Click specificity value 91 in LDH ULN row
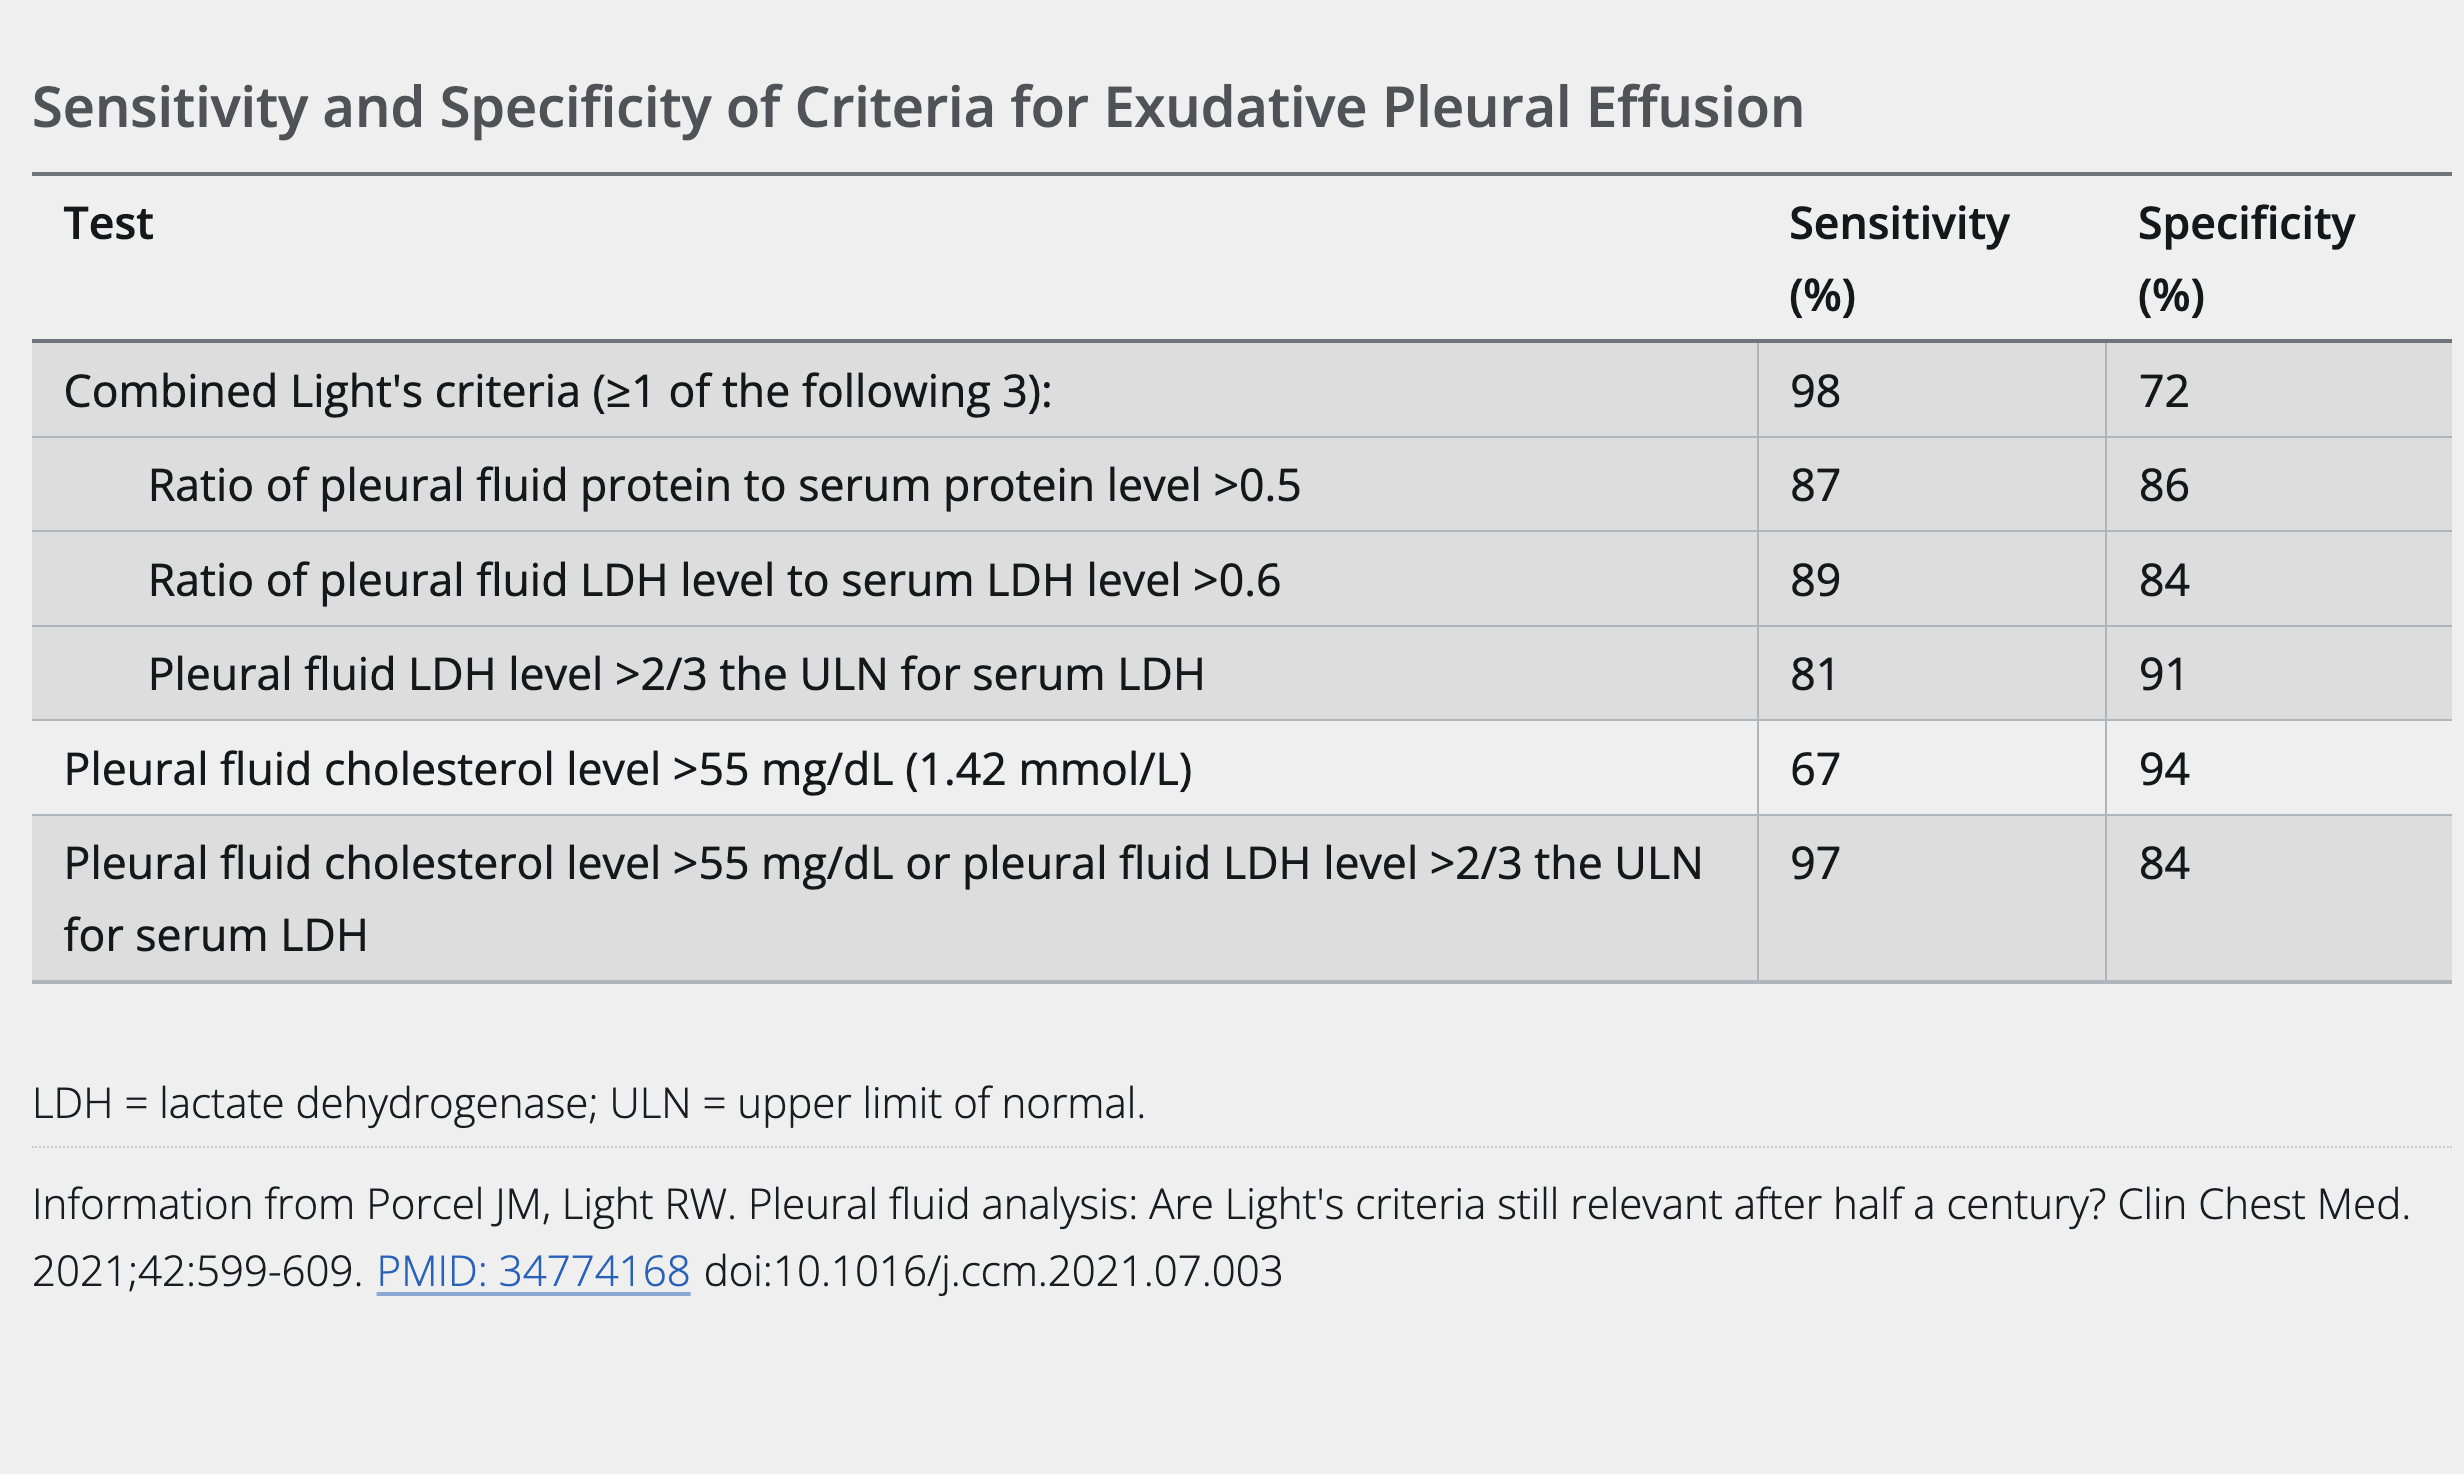This screenshot has width=2464, height=1474. point(2162,674)
